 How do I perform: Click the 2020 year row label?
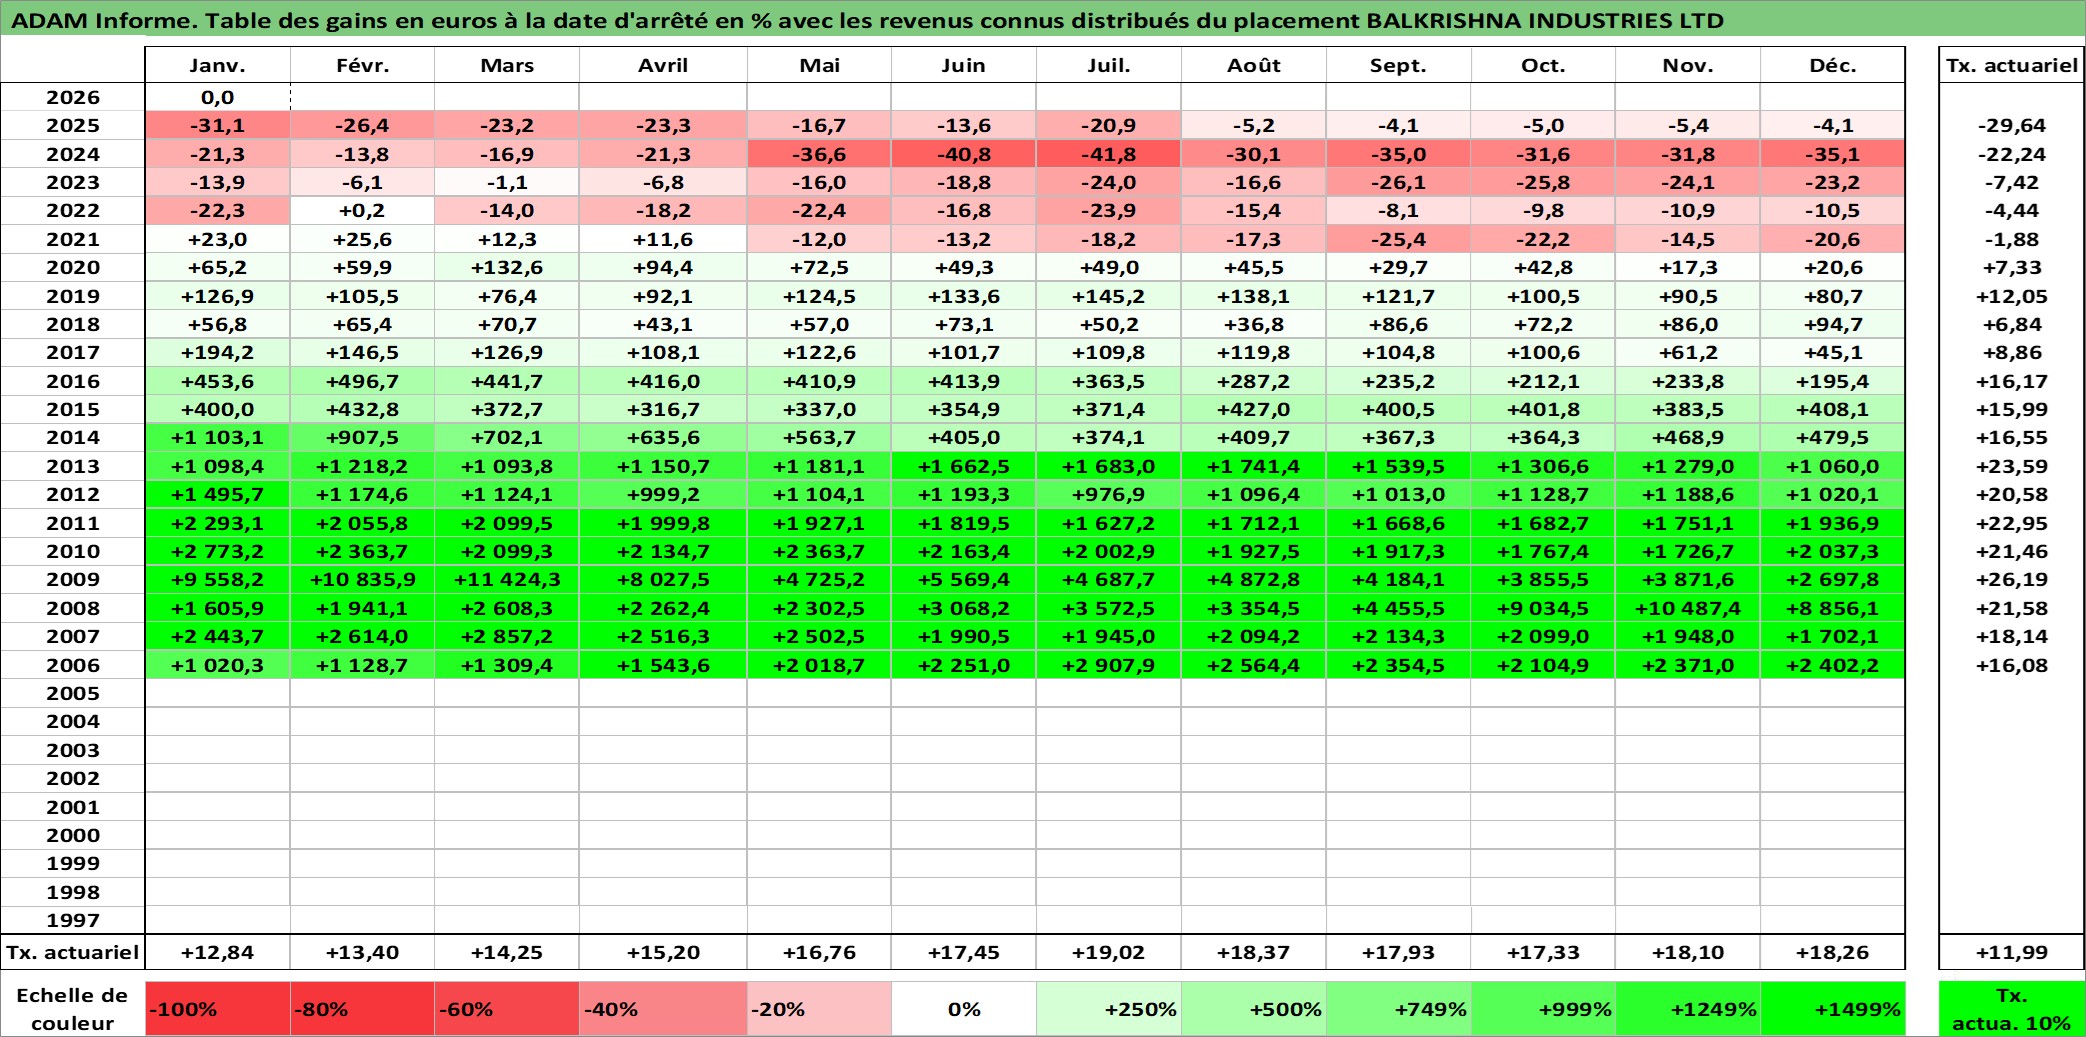(73, 267)
